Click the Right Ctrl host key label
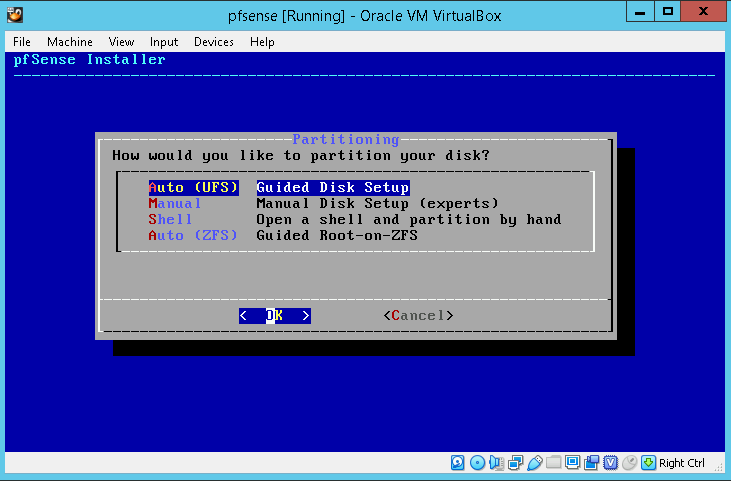This screenshot has height=481, width=731. pyautogui.click(x=682, y=463)
